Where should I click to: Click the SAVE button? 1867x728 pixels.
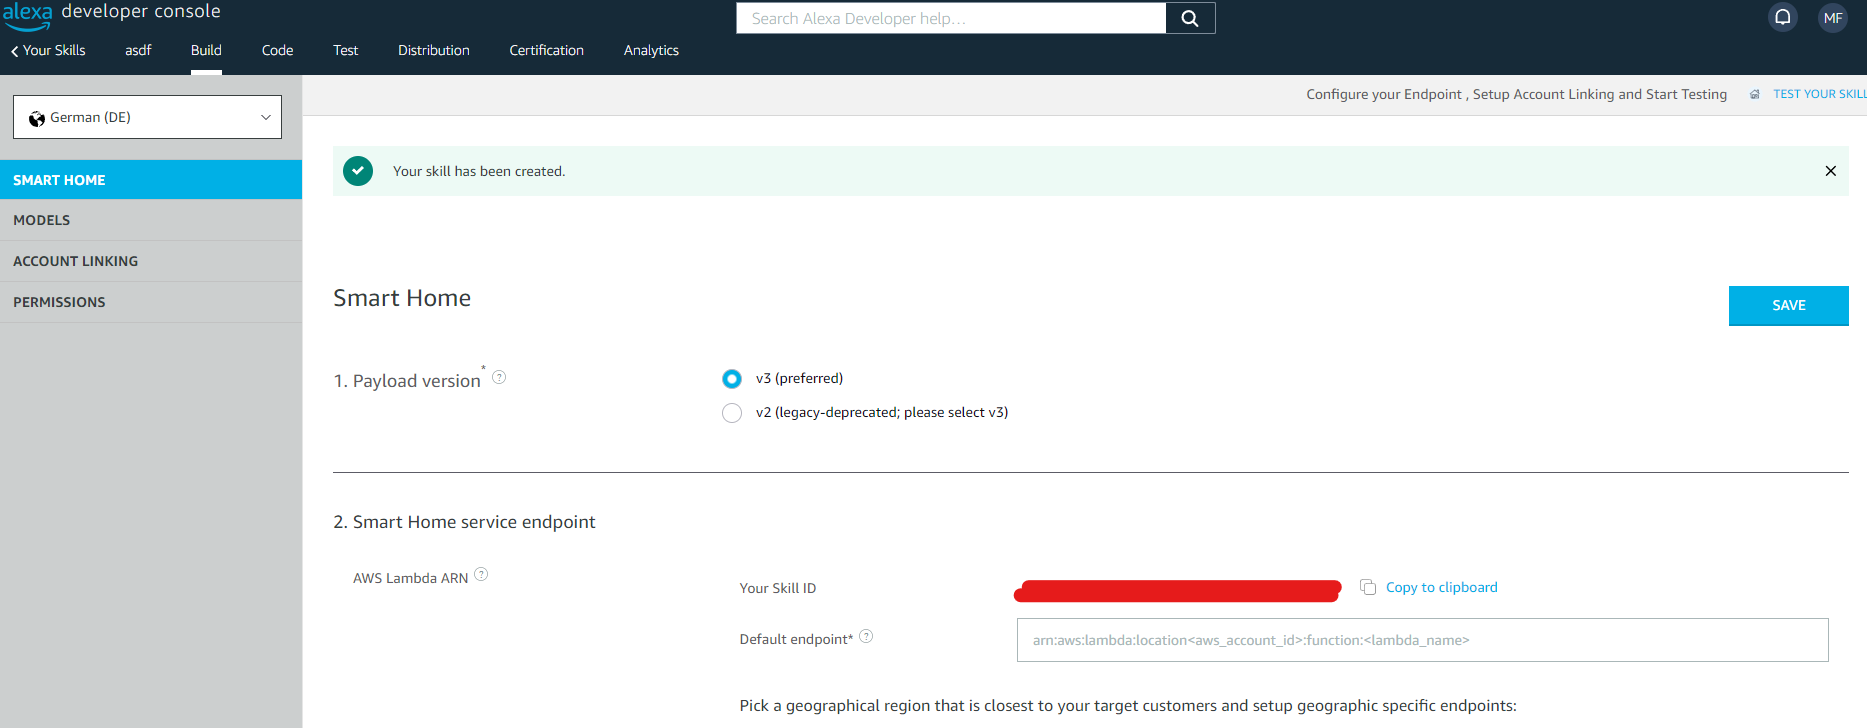point(1788,305)
